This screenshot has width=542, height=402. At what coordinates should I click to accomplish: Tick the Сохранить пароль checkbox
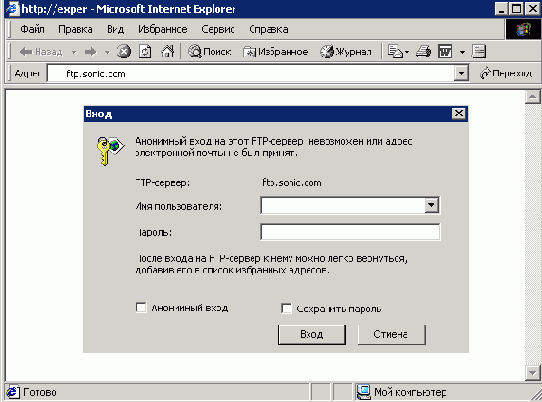pos(286,308)
